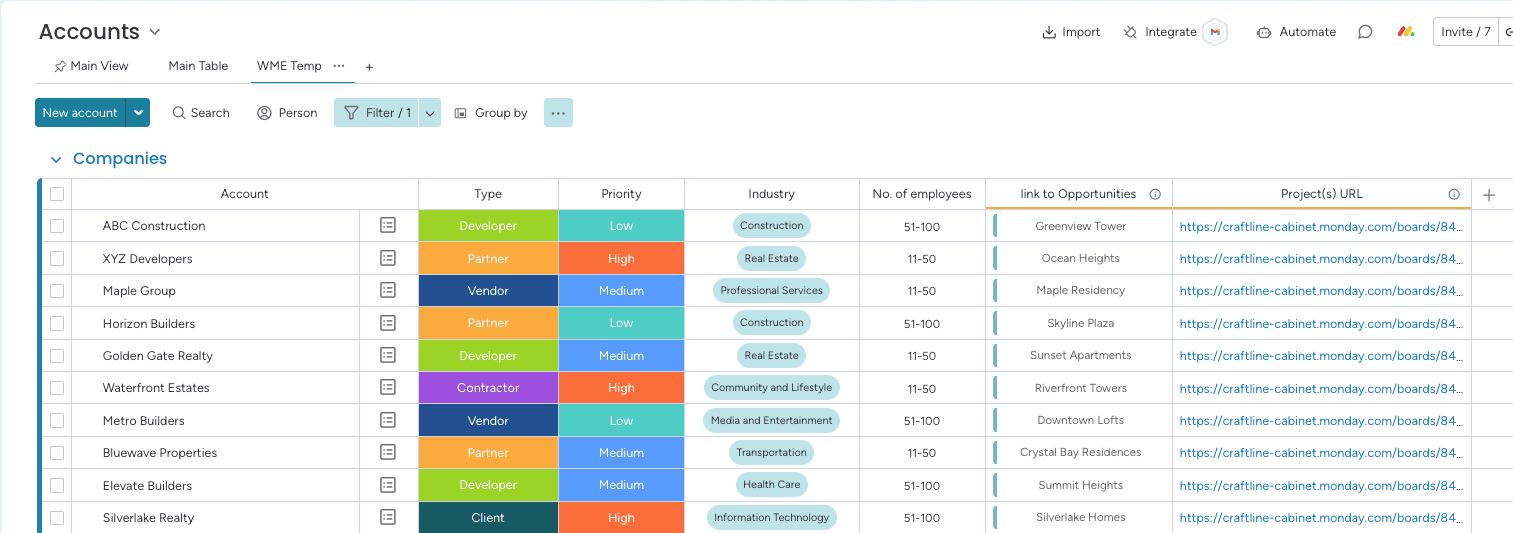Open Waterfront Estates item card icon

tap(388, 388)
